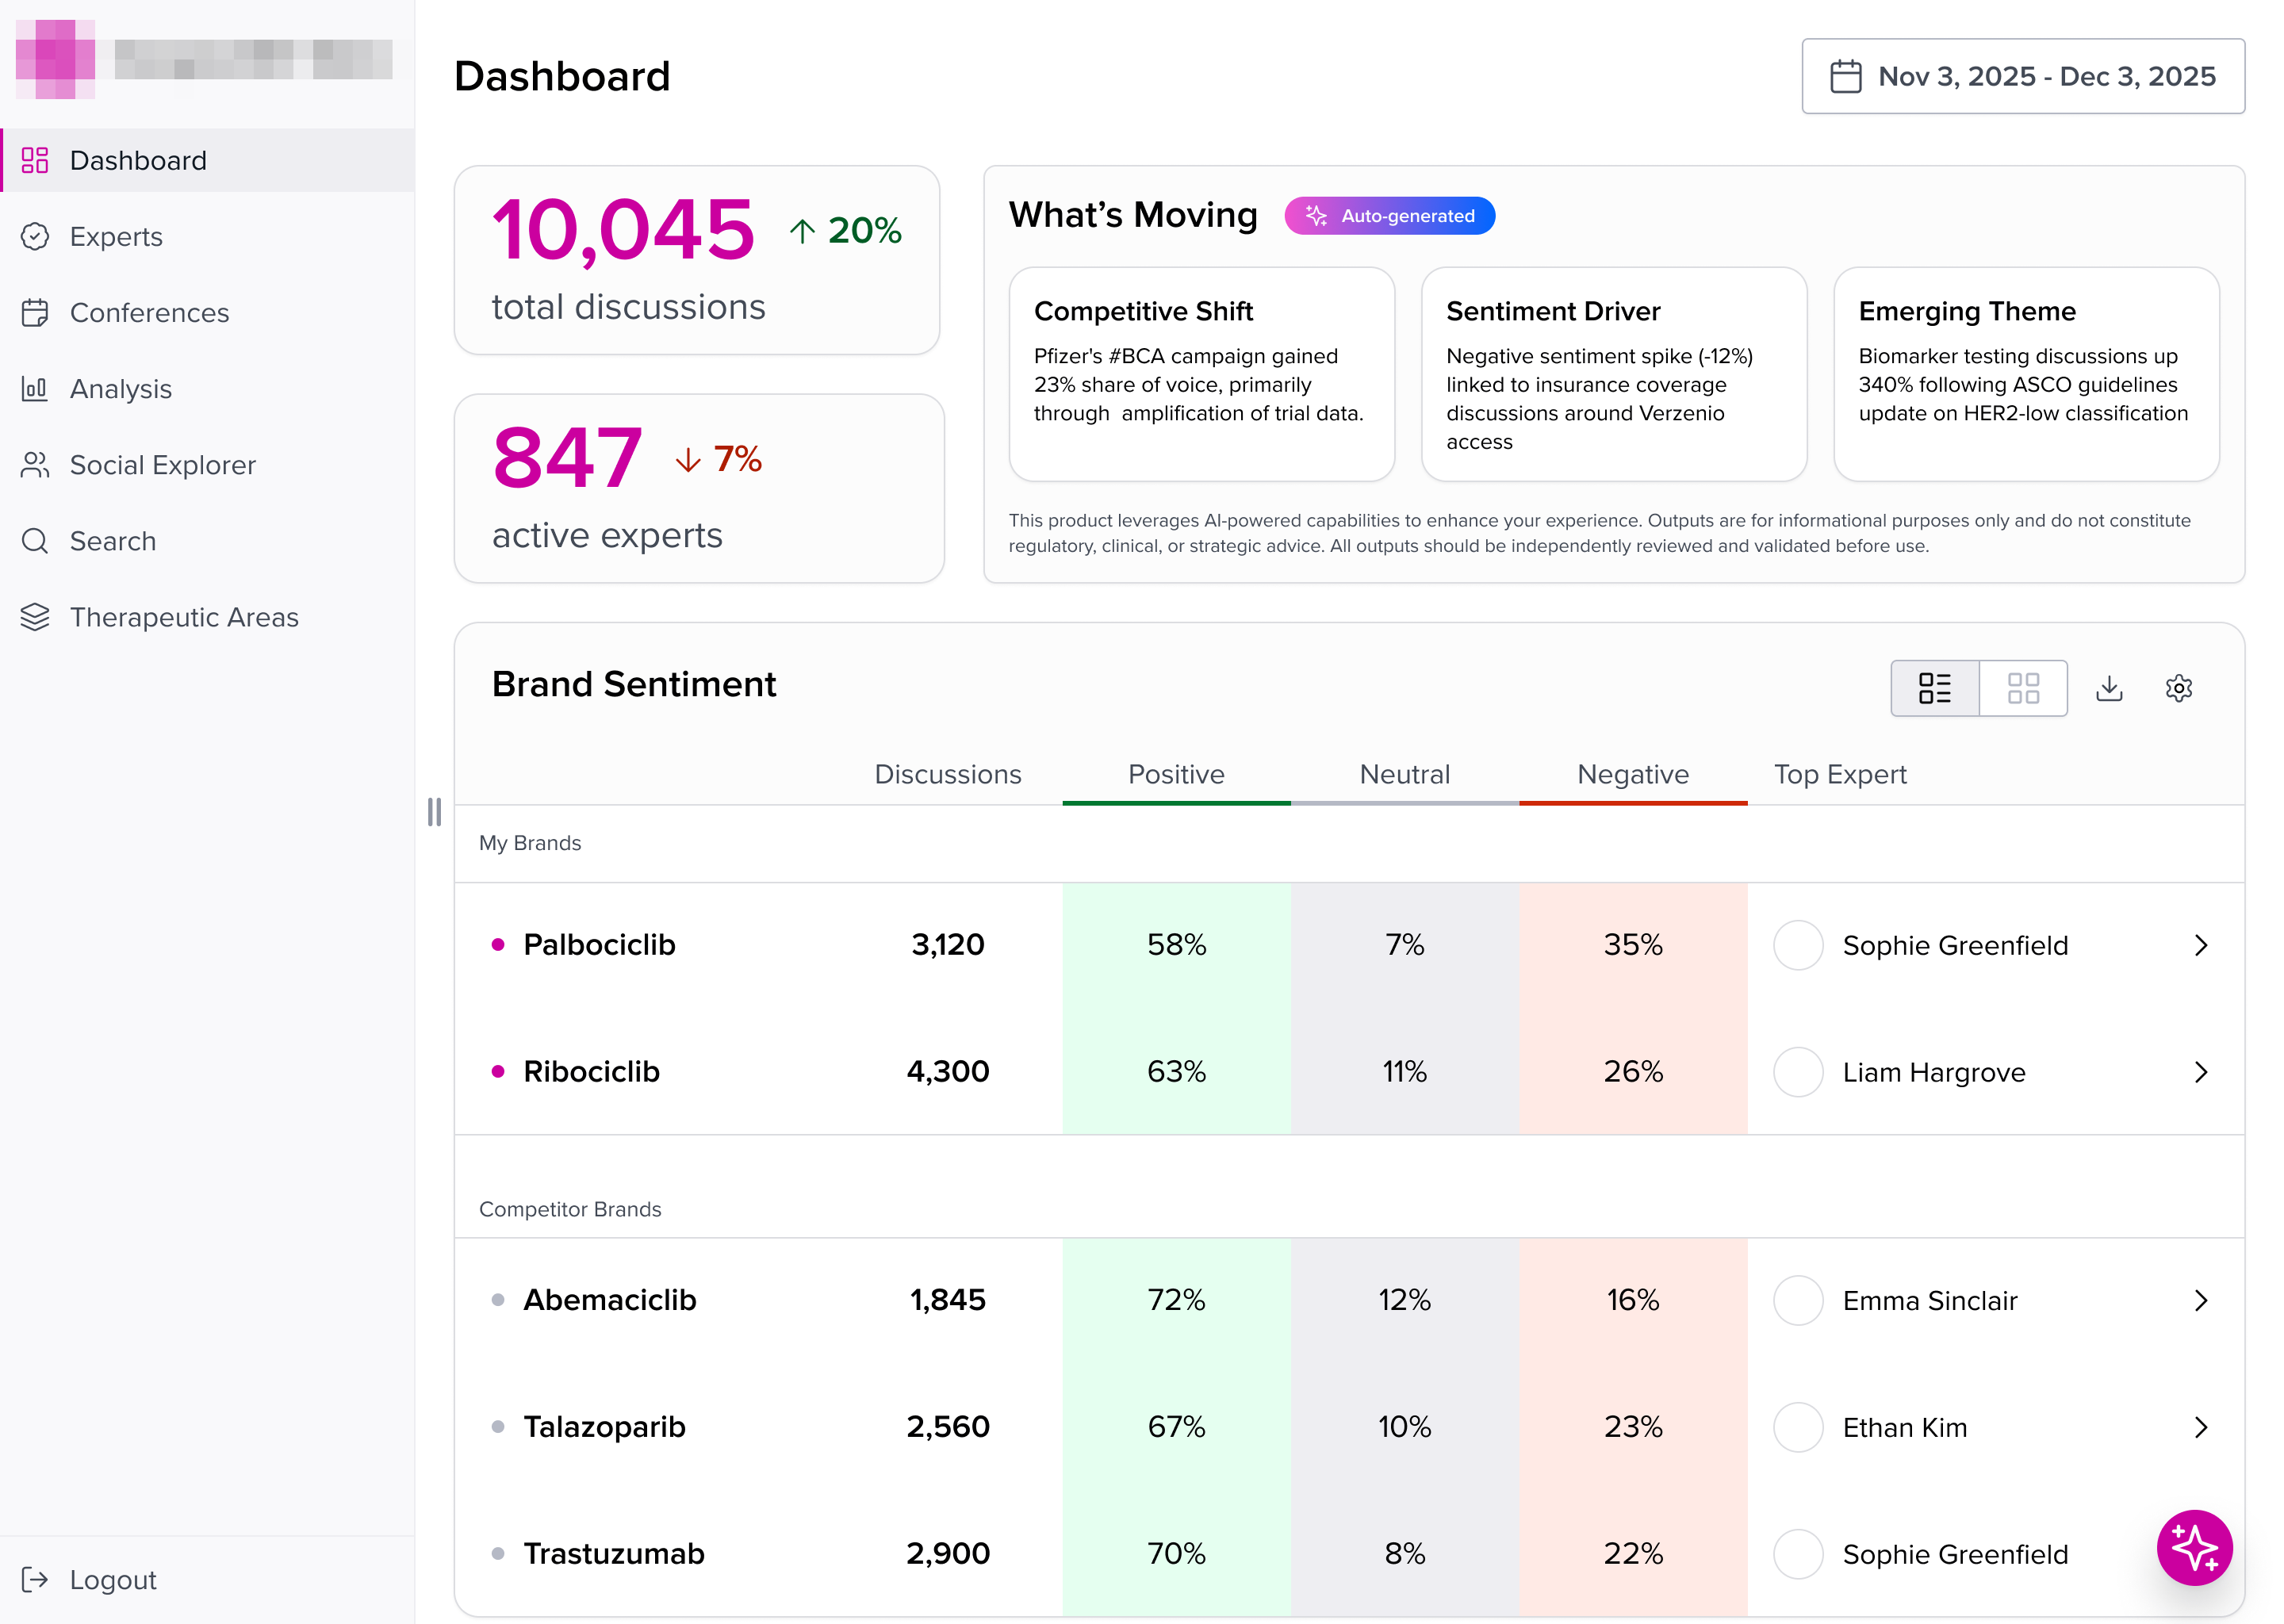Click Liam Hargrove avatar circle

point(1798,1072)
